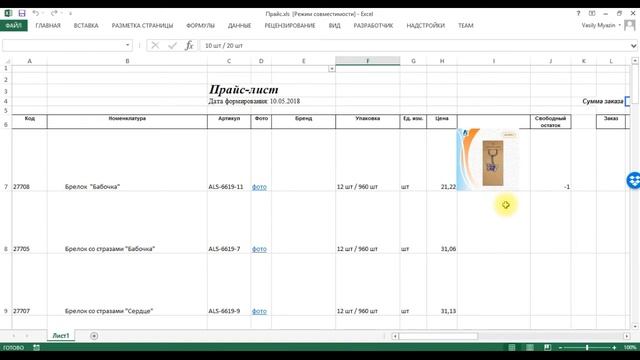Click the zoom slider handle

coord(587,348)
